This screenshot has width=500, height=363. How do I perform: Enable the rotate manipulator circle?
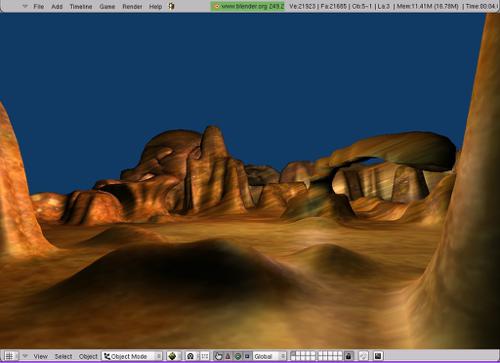[238, 356]
